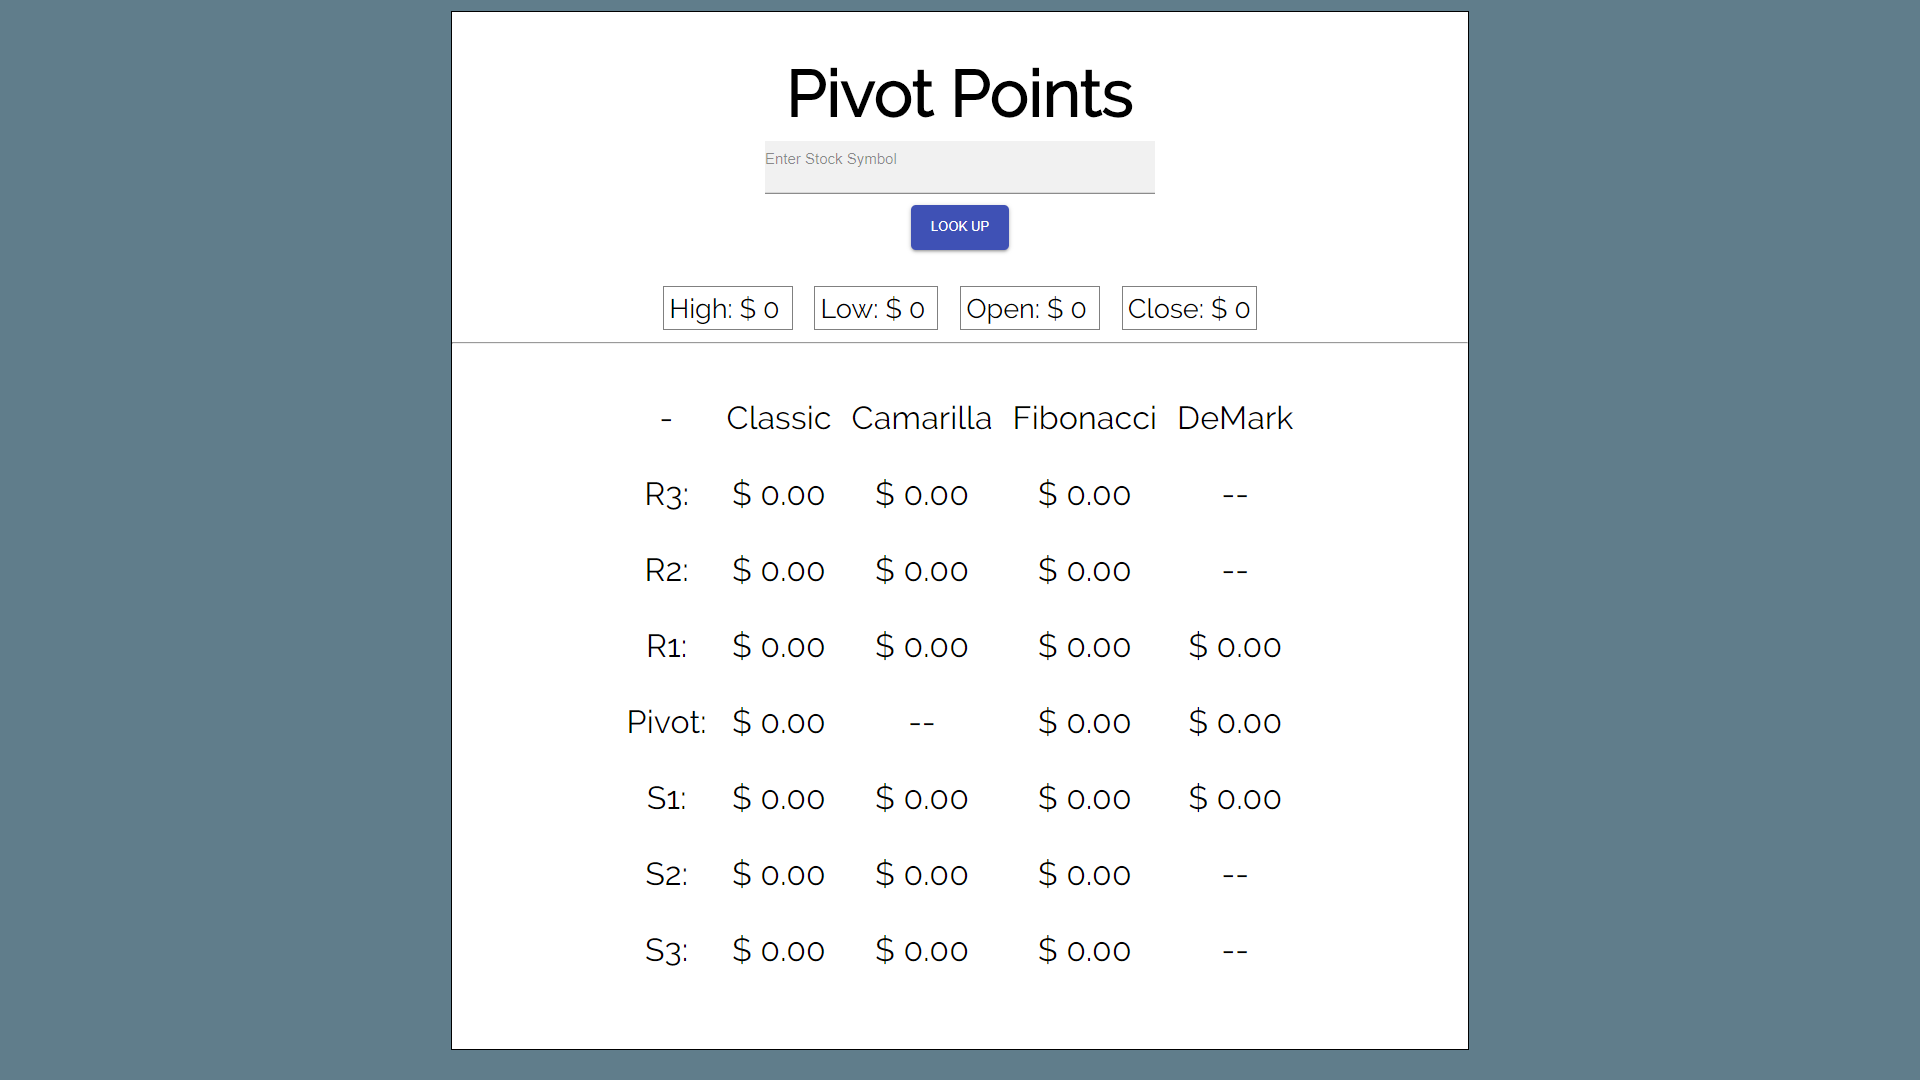Click the Classic column header
This screenshot has width=1920, height=1080.
[x=778, y=418]
